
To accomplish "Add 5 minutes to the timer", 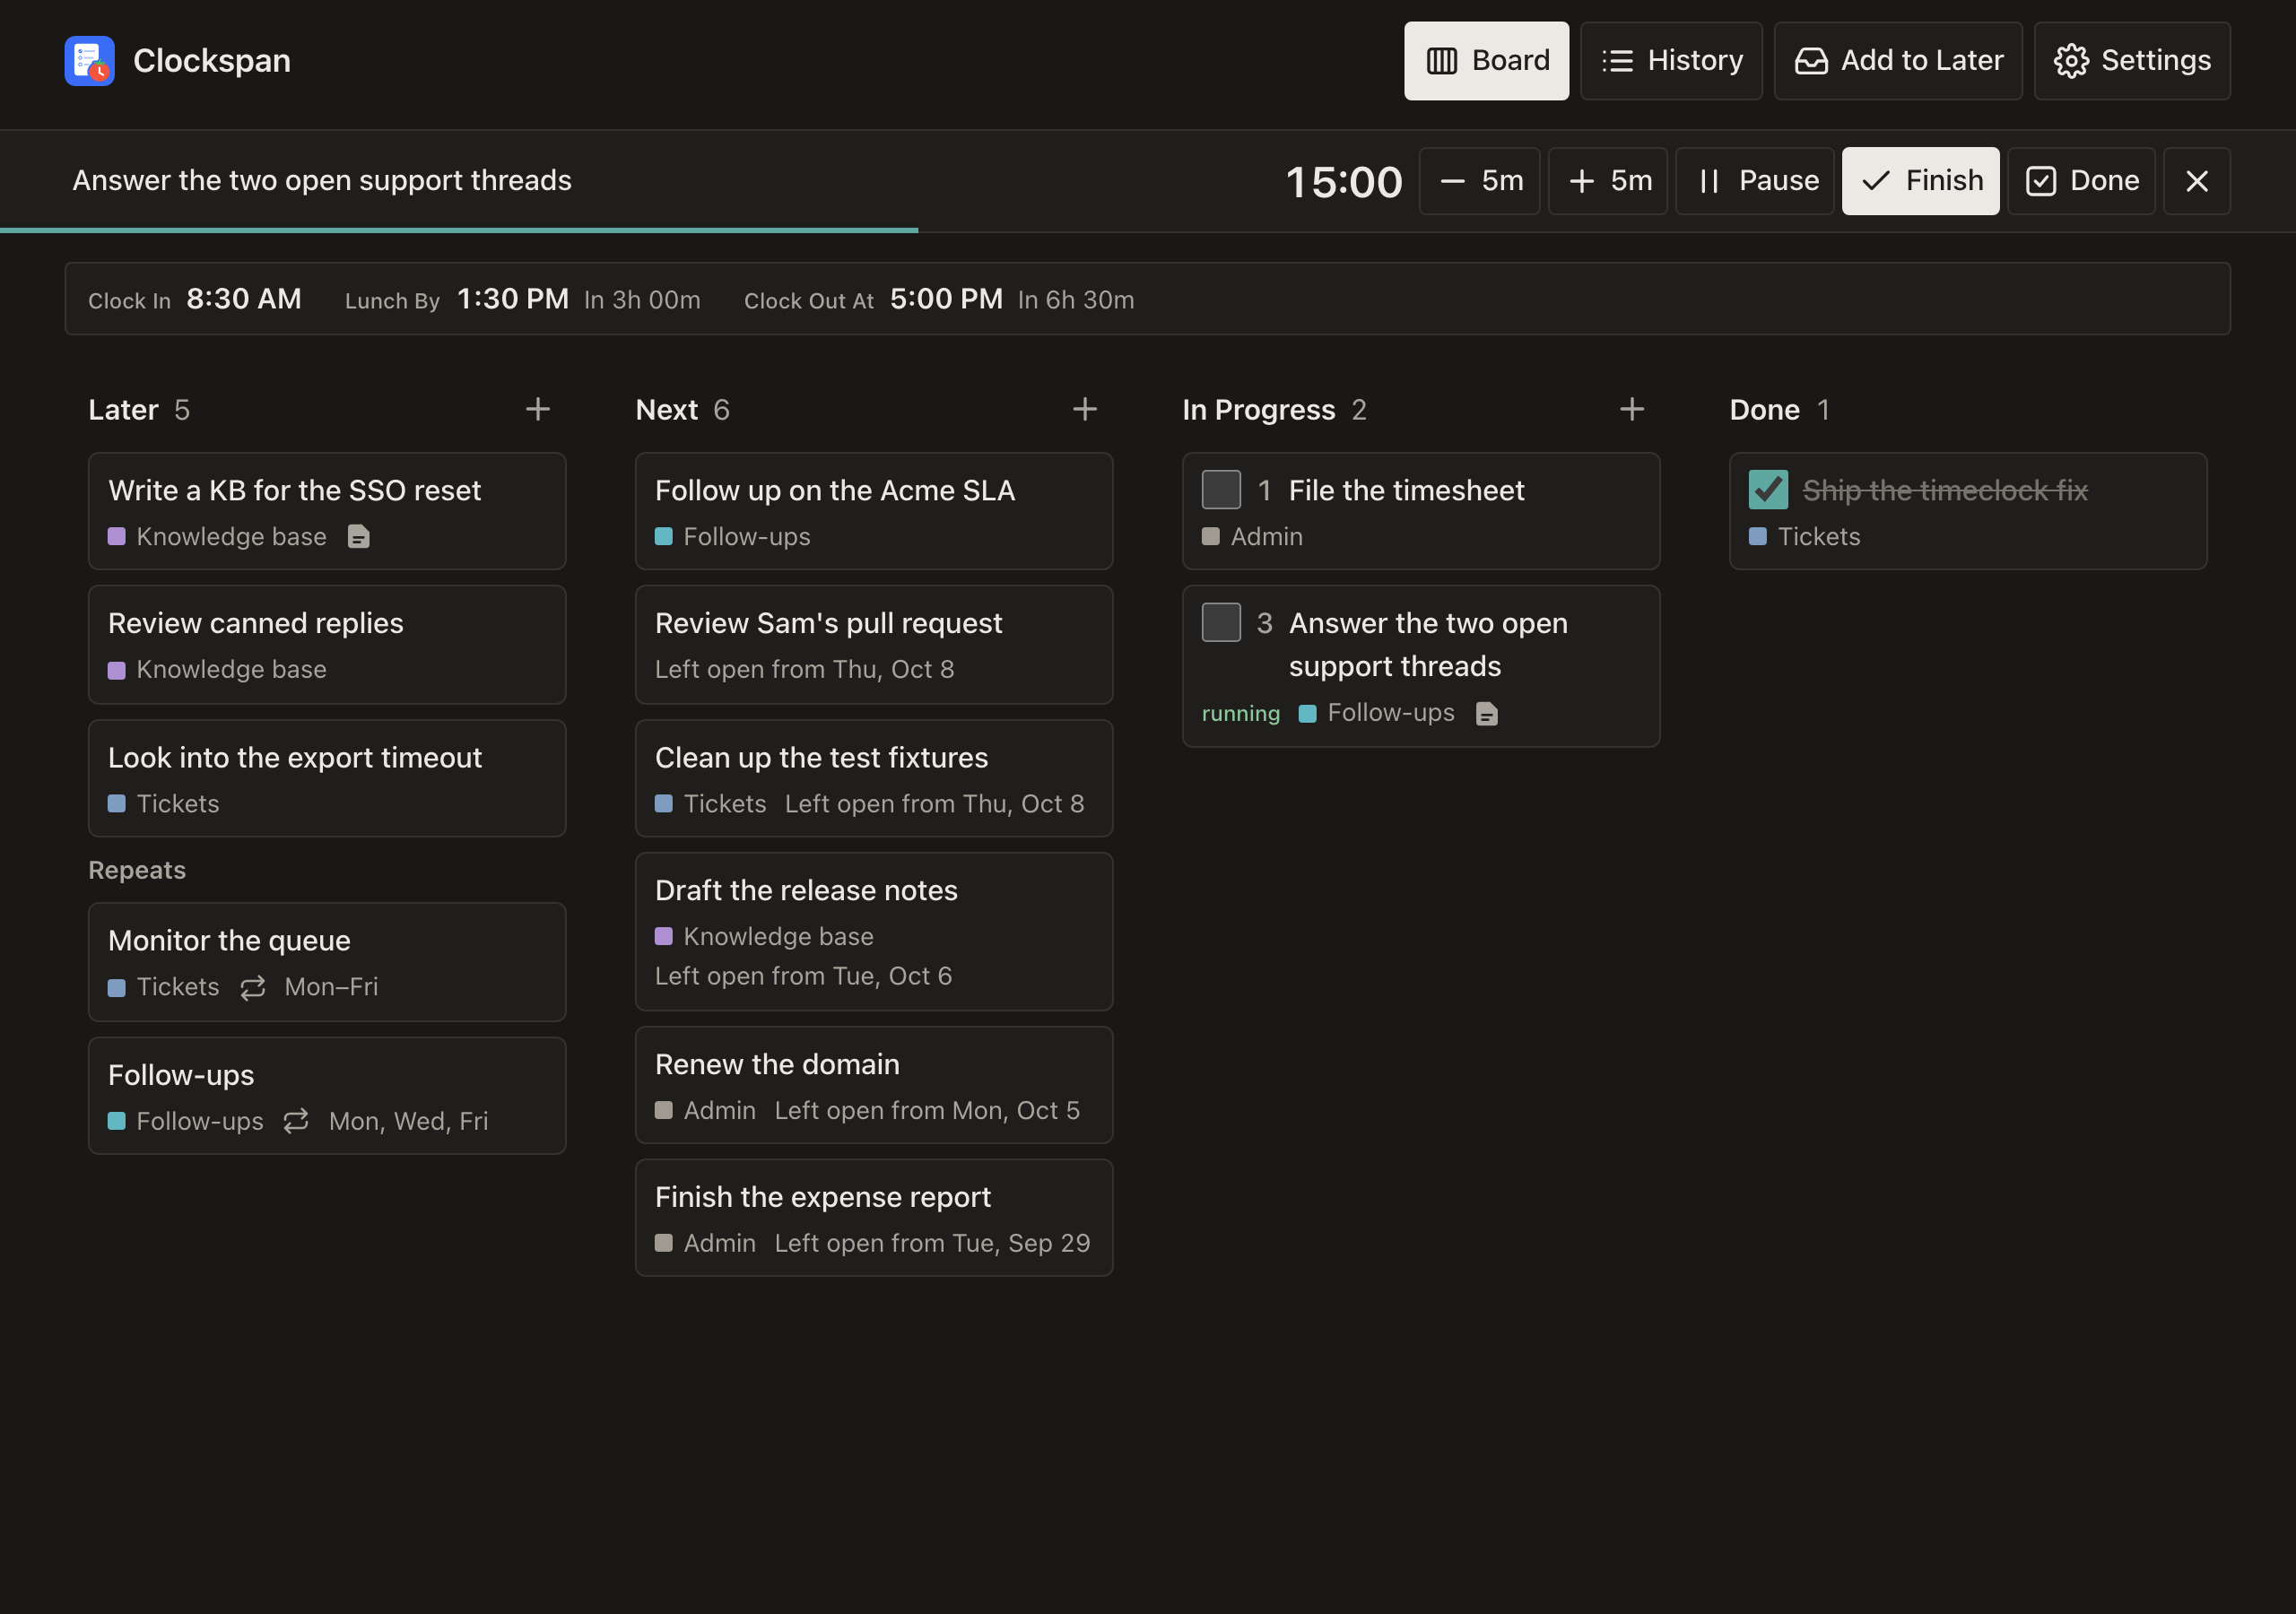I will point(1608,181).
